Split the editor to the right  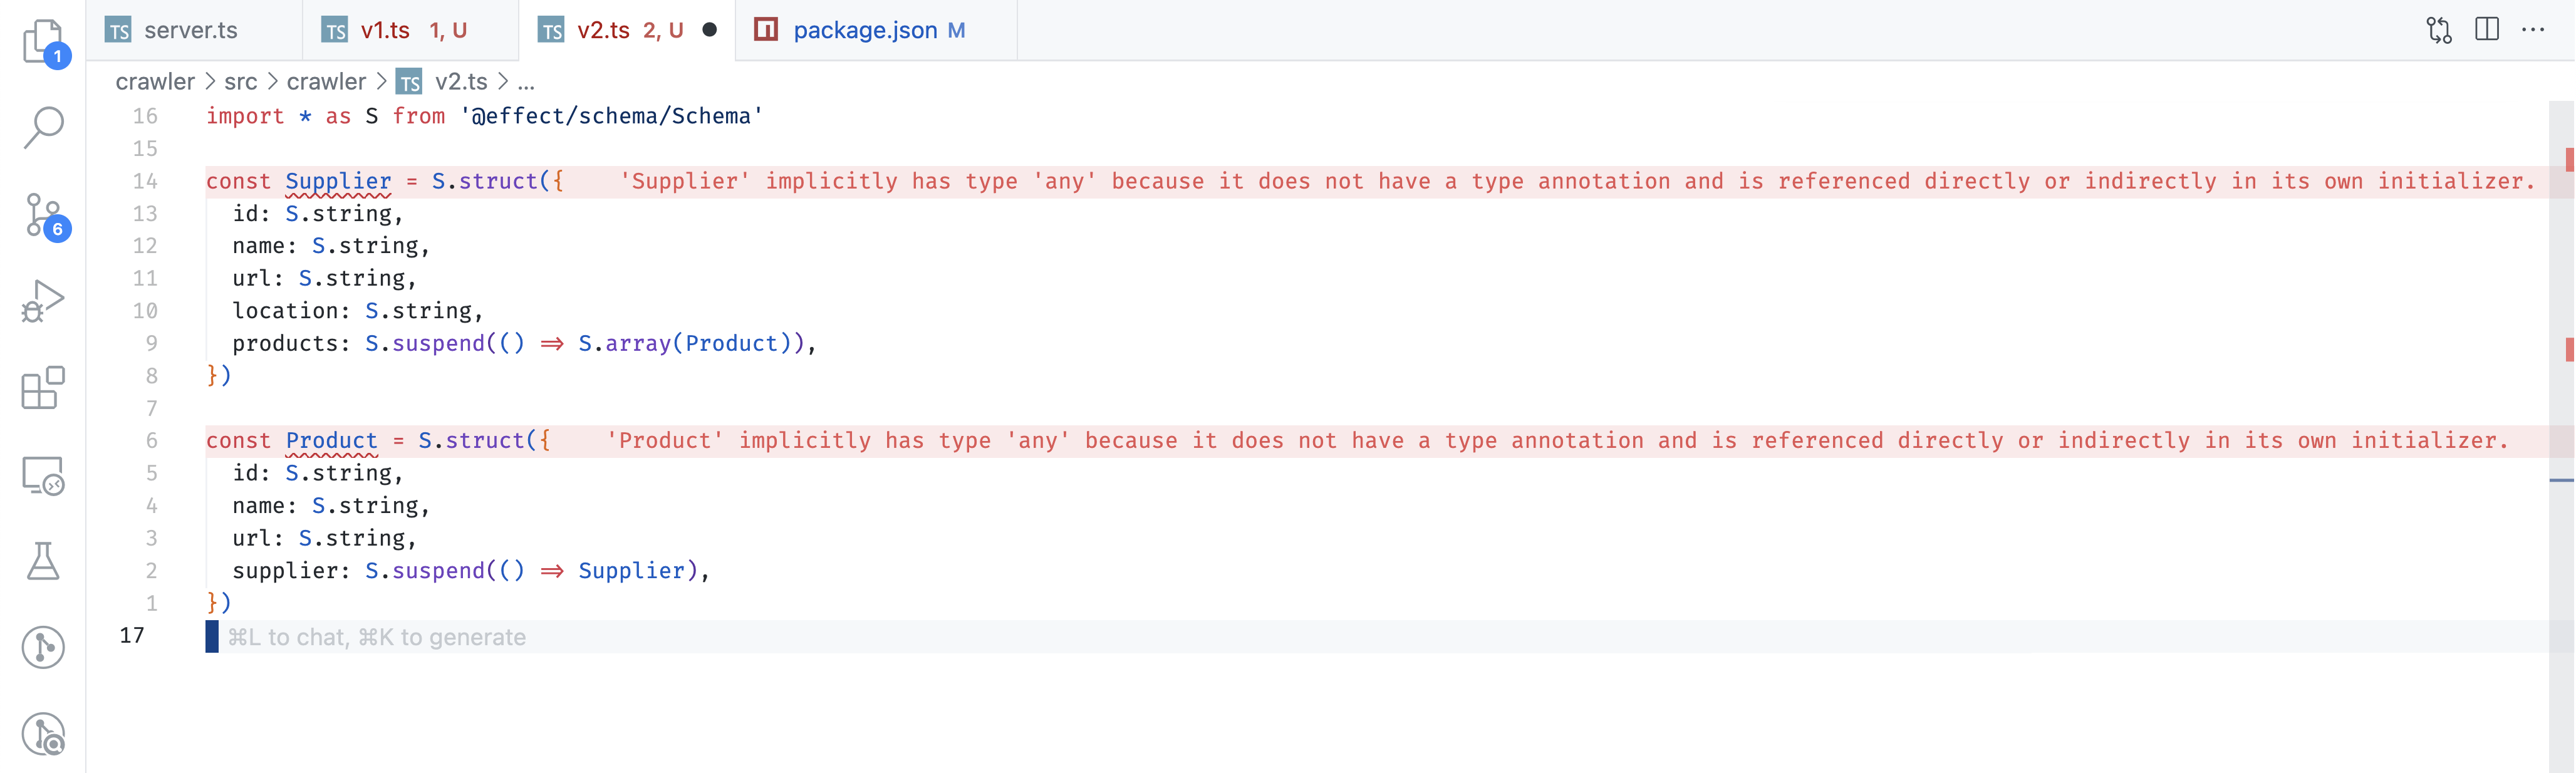click(x=2486, y=30)
